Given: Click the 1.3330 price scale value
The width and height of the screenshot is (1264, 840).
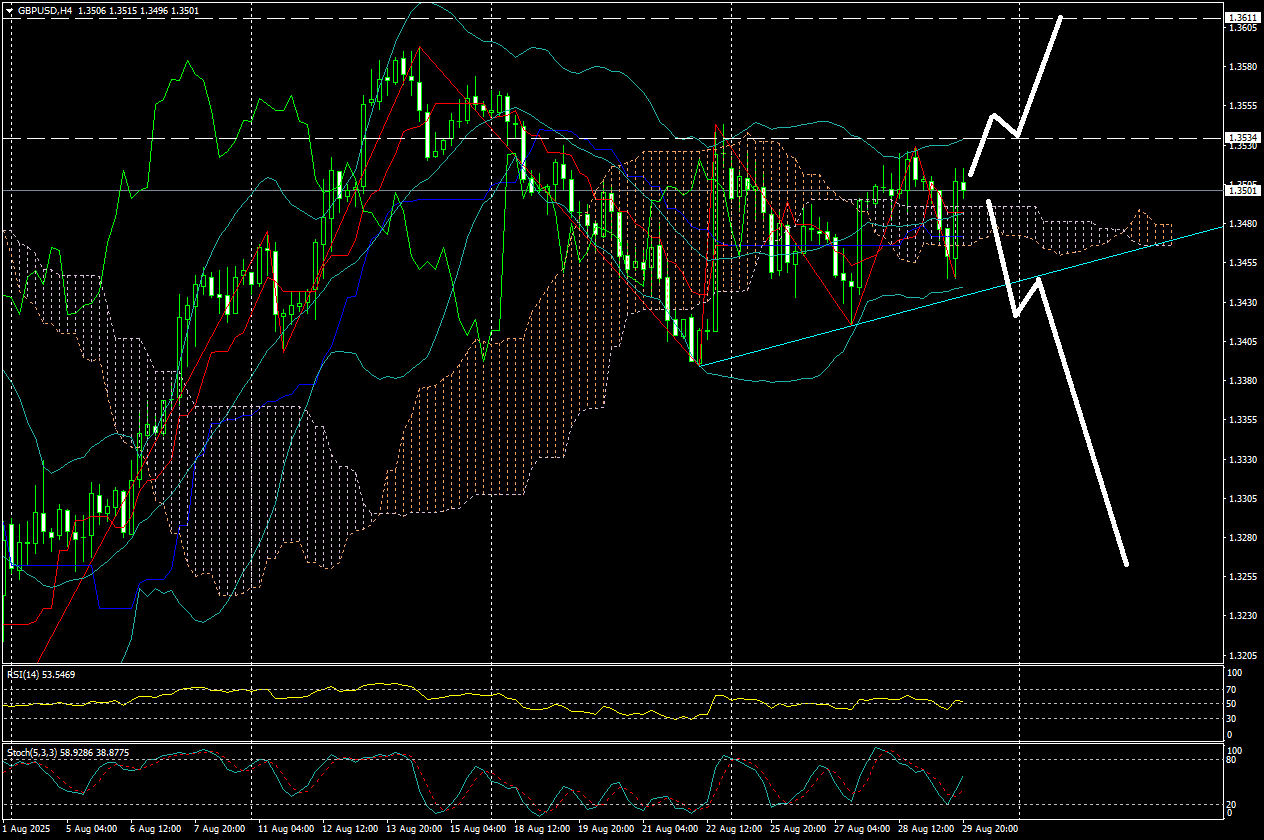Looking at the screenshot, I should (1243, 460).
